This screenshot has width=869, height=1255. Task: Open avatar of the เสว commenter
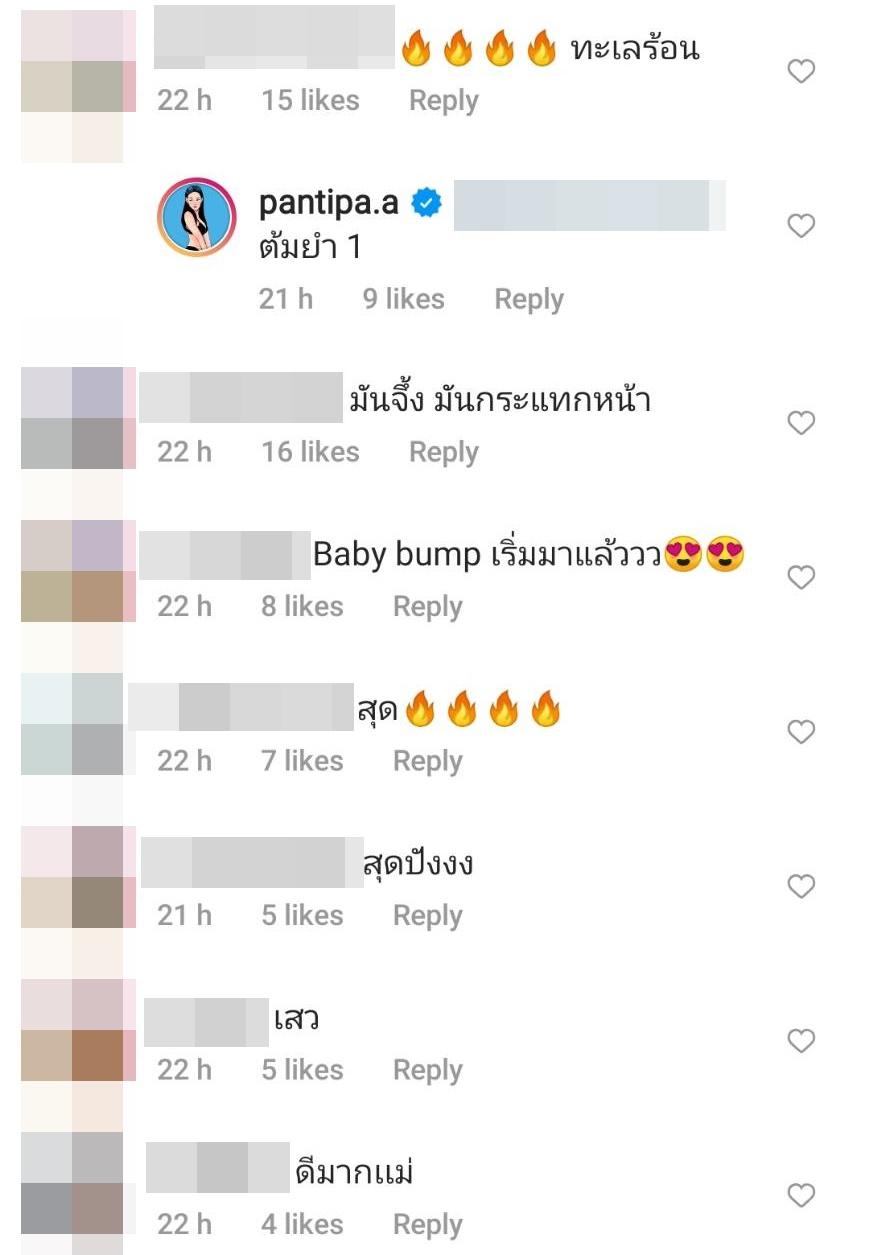78,1030
